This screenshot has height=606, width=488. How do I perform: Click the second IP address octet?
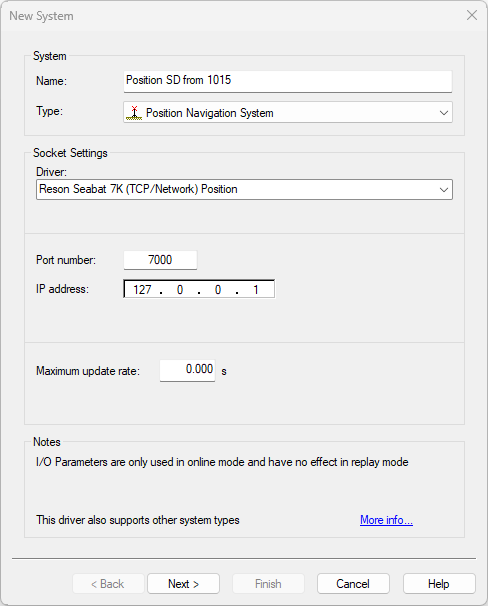click(180, 289)
